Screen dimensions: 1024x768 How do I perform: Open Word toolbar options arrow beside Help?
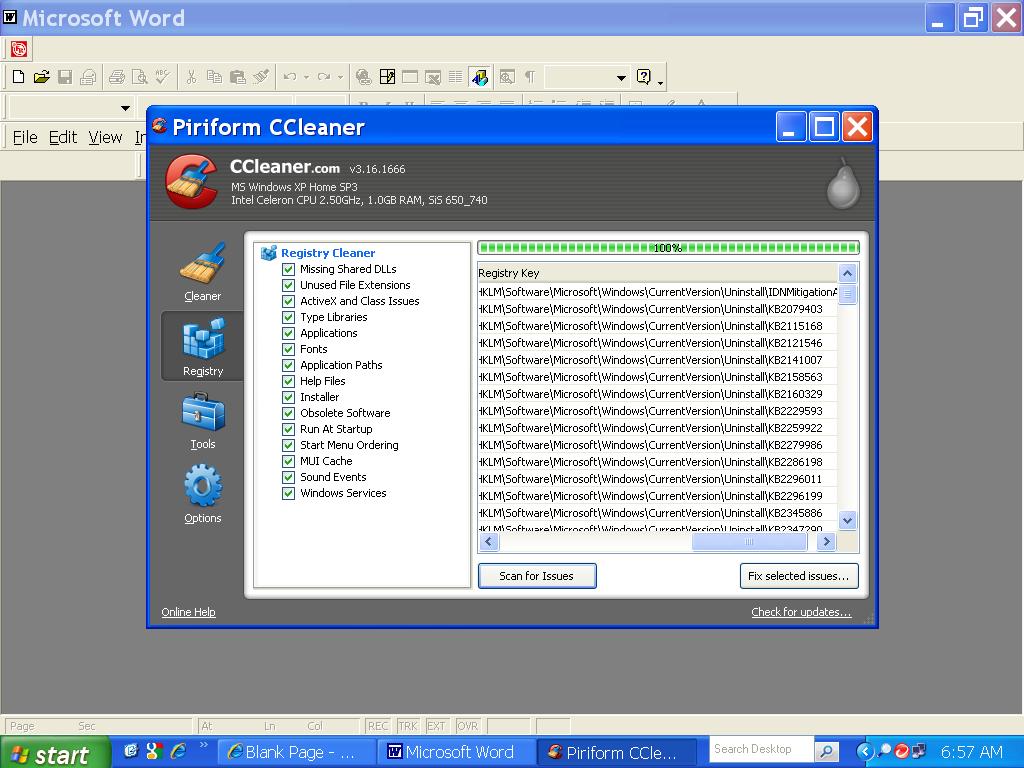(660, 81)
